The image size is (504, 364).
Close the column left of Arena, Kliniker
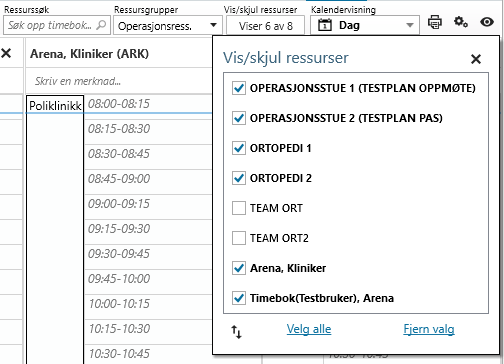point(6,53)
